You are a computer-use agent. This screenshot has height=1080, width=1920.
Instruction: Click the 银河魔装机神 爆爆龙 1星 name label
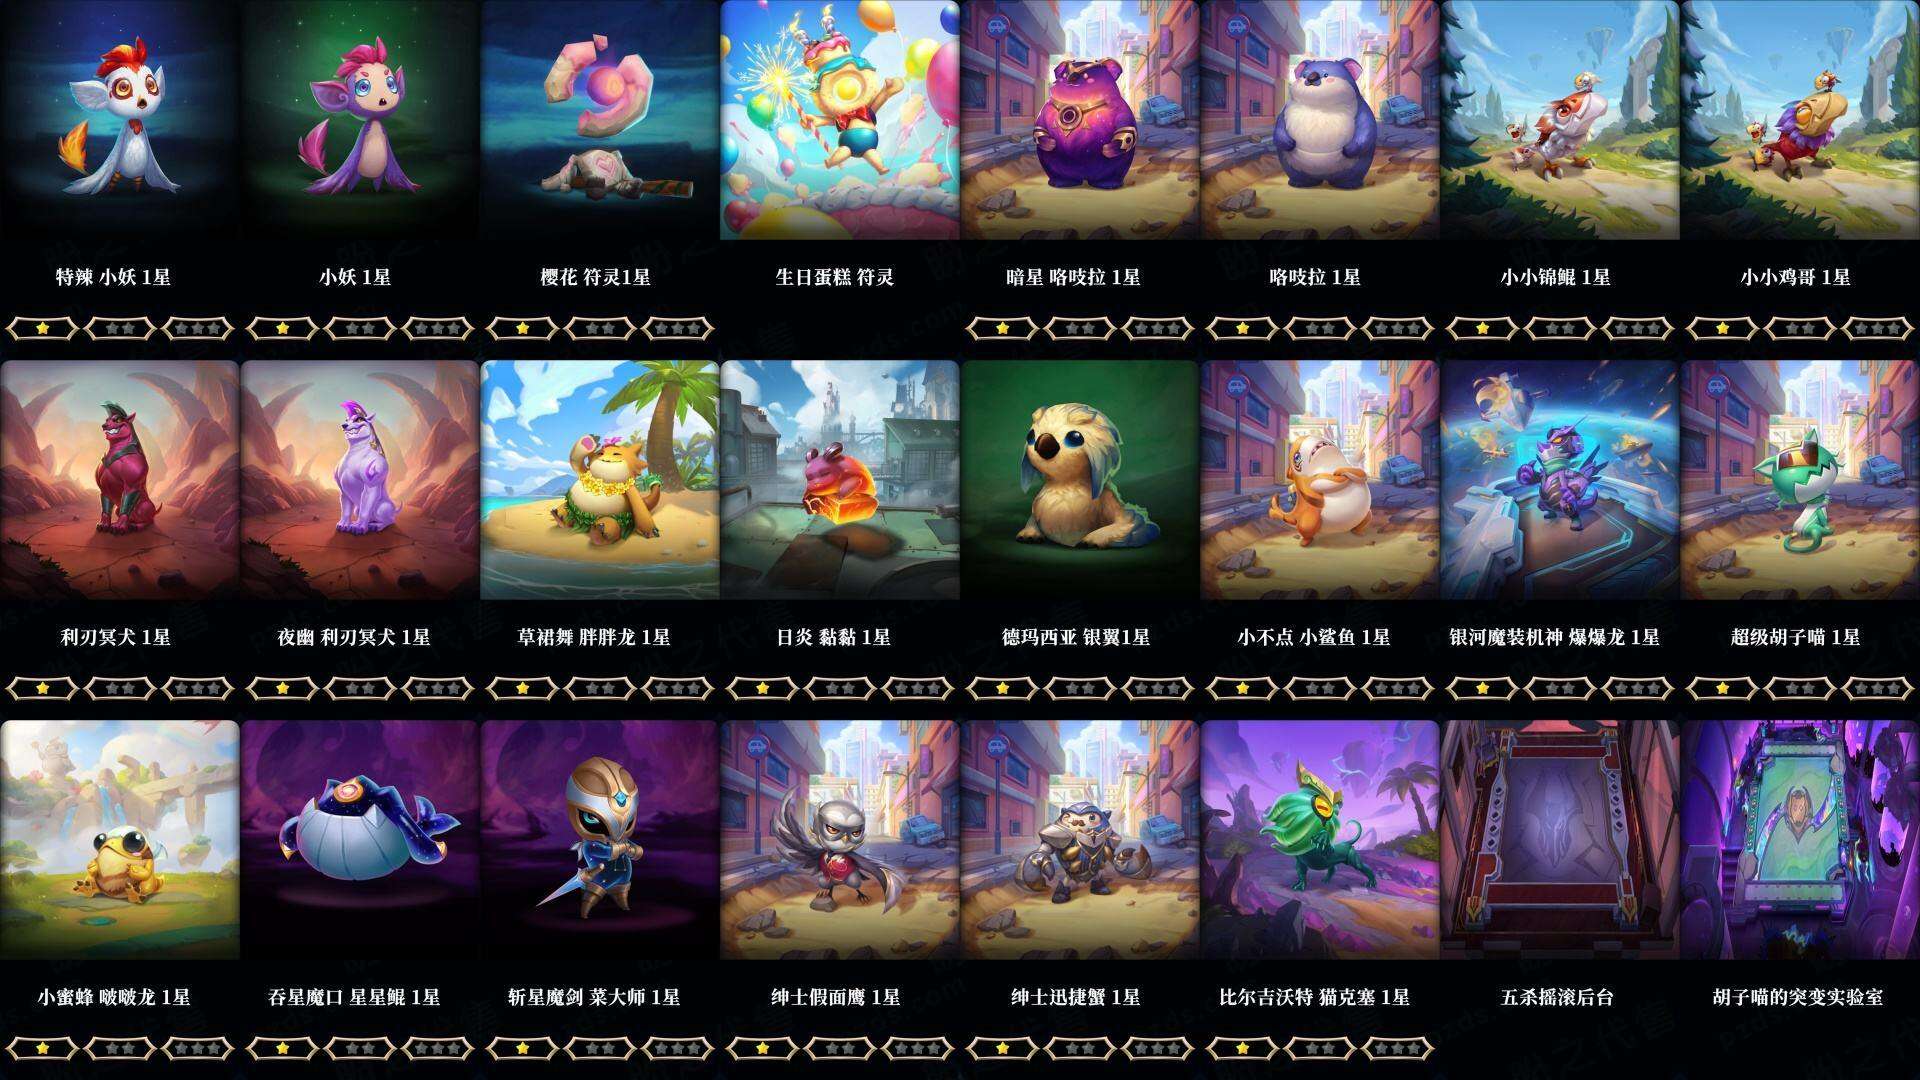pyautogui.click(x=1555, y=637)
